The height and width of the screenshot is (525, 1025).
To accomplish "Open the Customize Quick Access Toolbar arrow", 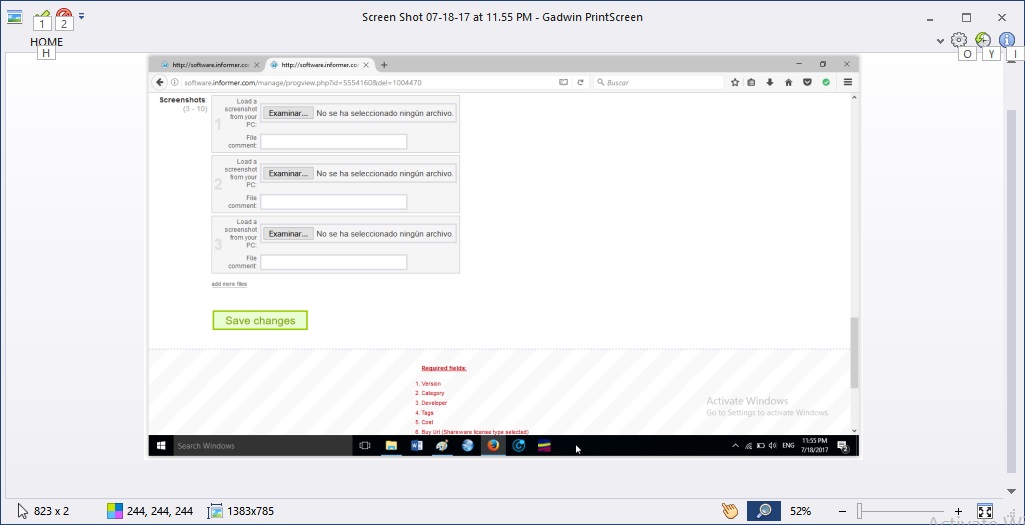I will pyautogui.click(x=82, y=16).
